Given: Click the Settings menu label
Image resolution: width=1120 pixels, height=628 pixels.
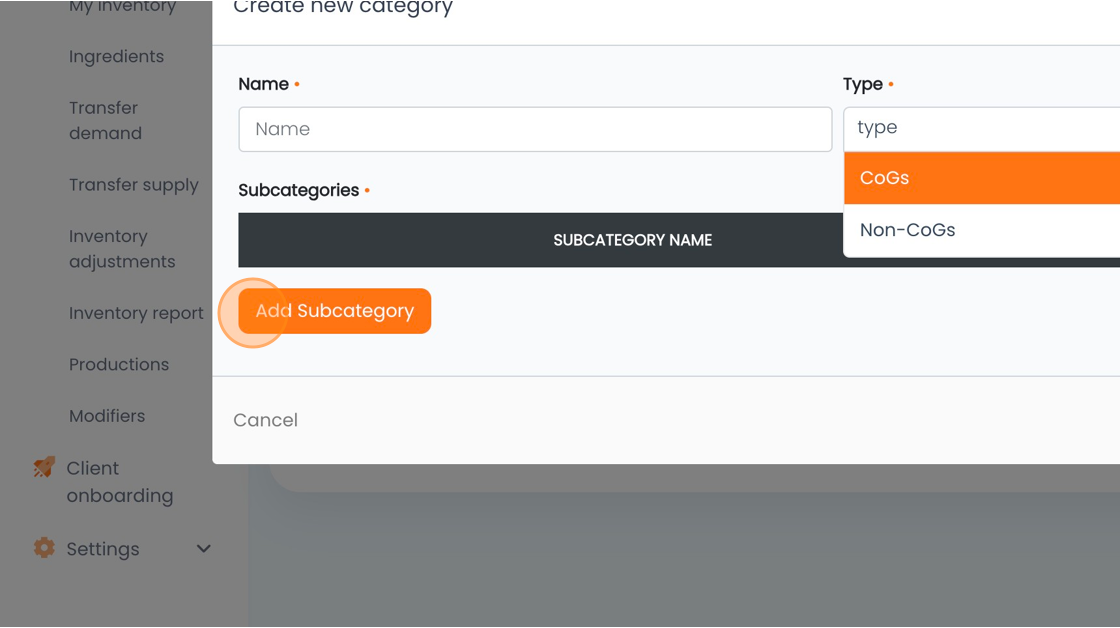Looking at the screenshot, I should click(103, 549).
